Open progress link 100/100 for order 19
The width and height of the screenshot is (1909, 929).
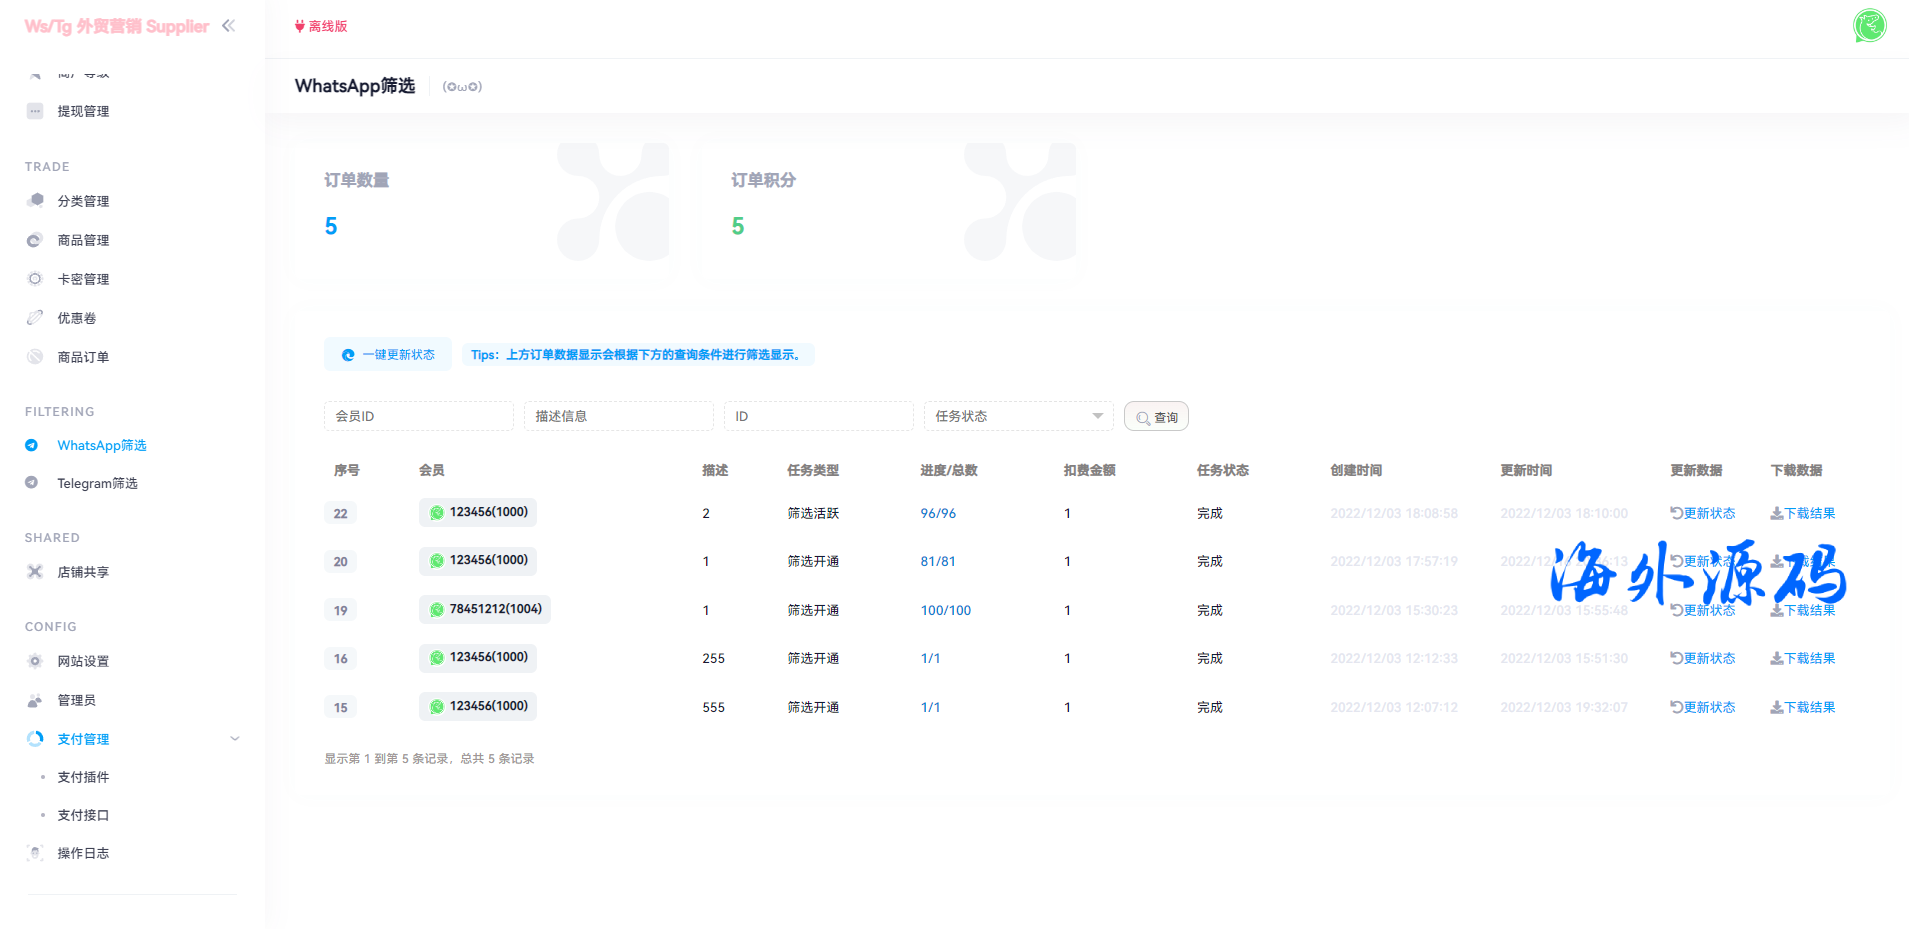click(945, 610)
